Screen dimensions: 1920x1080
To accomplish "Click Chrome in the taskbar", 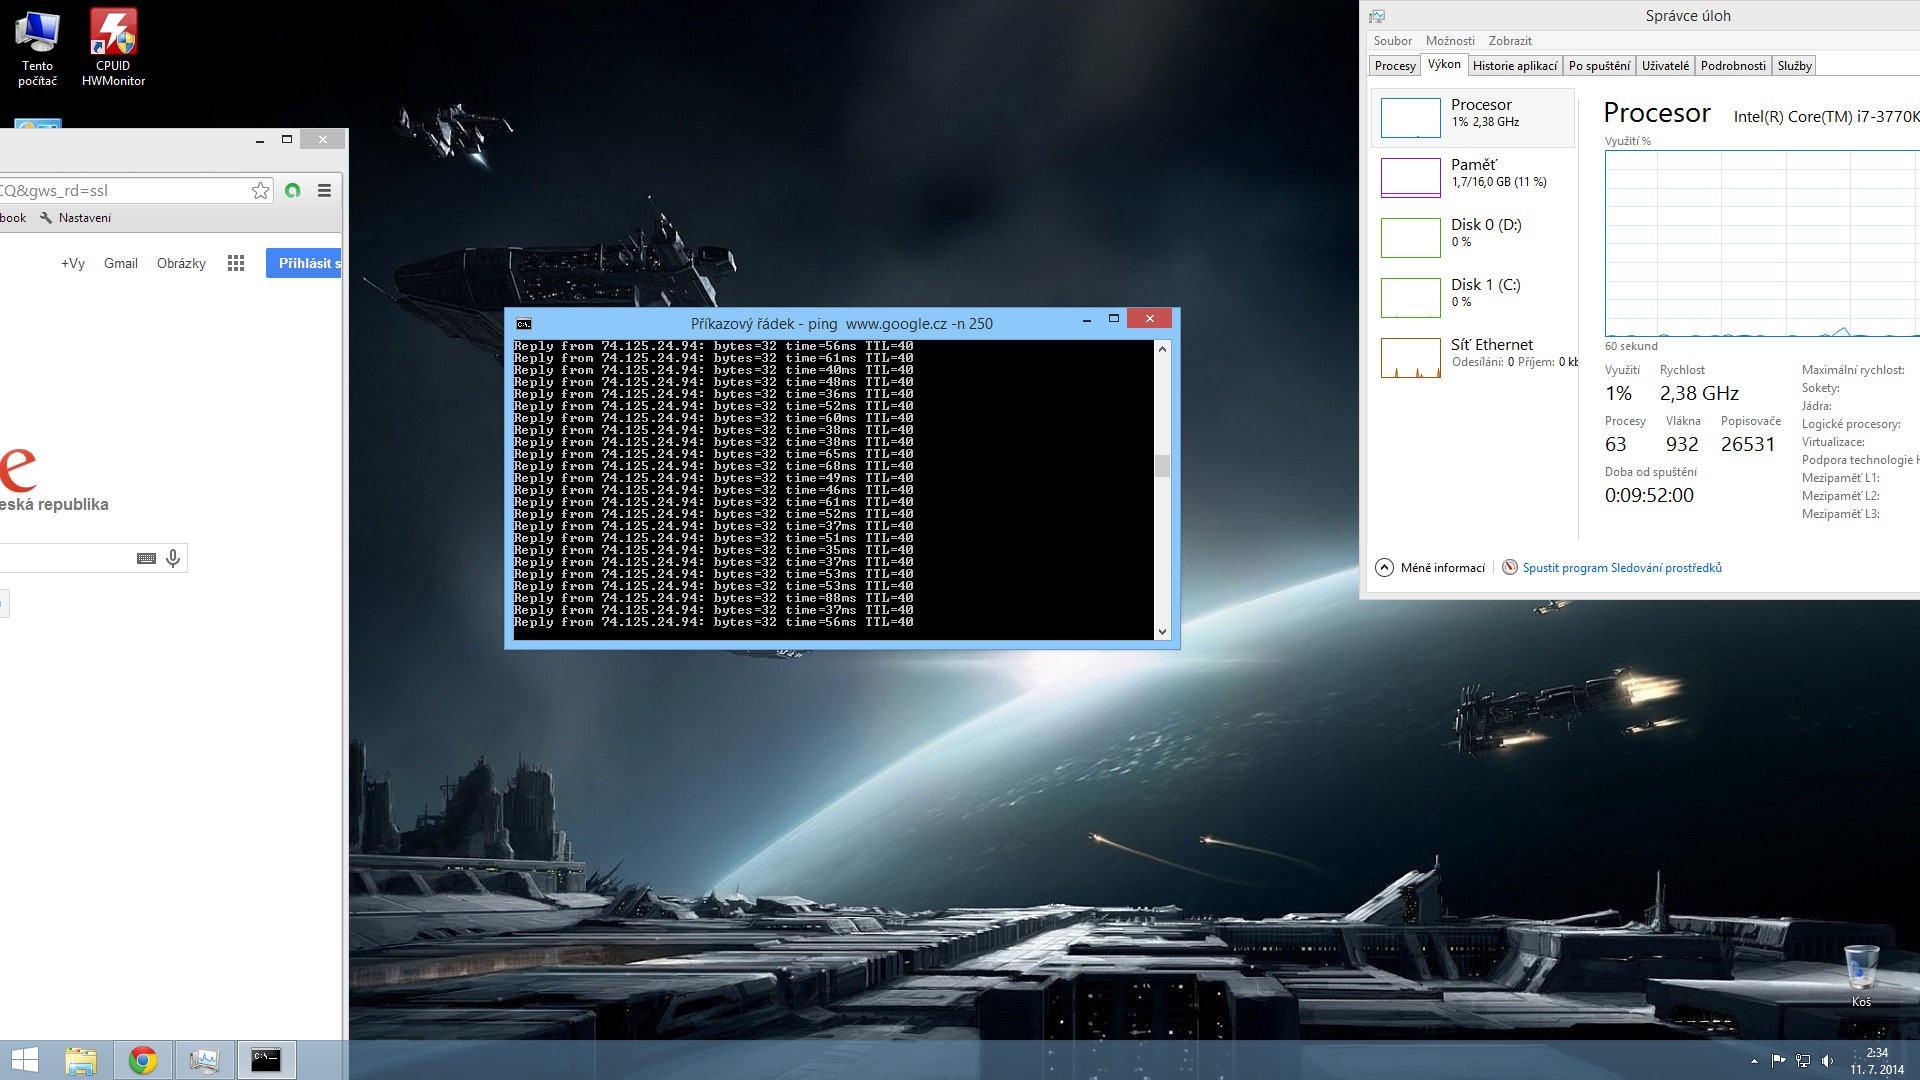I will tap(143, 1060).
